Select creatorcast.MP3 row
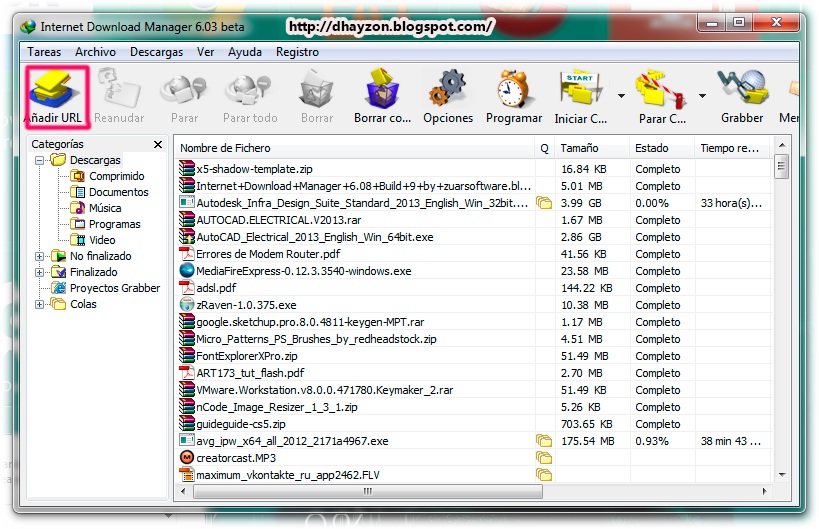This screenshot has width=819, height=529. click(x=474, y=459)
